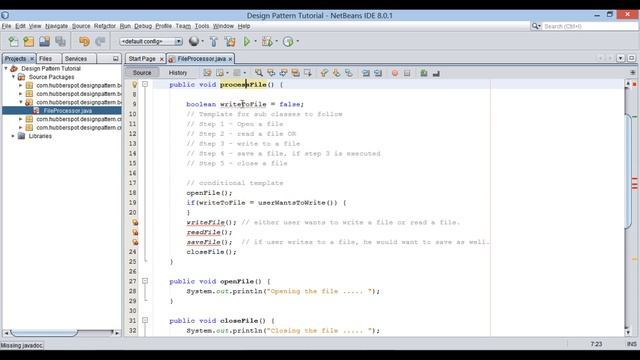Click the Comment icon in editor toolbar
The height and width of the screenshot is (360, 640).
[424, 73]
